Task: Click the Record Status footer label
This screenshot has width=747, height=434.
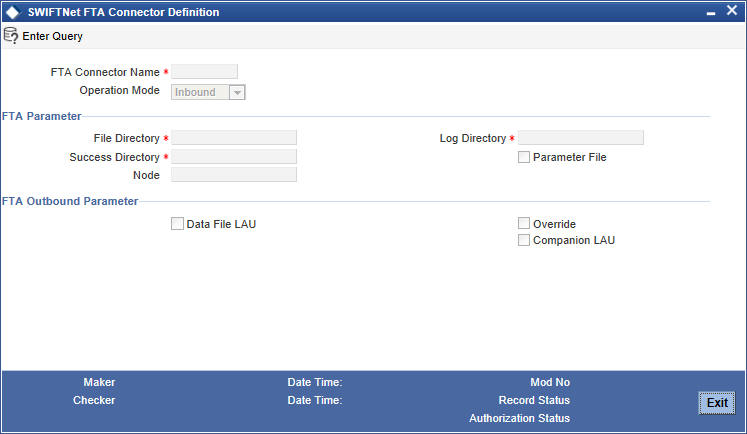Action: (534, 400)
